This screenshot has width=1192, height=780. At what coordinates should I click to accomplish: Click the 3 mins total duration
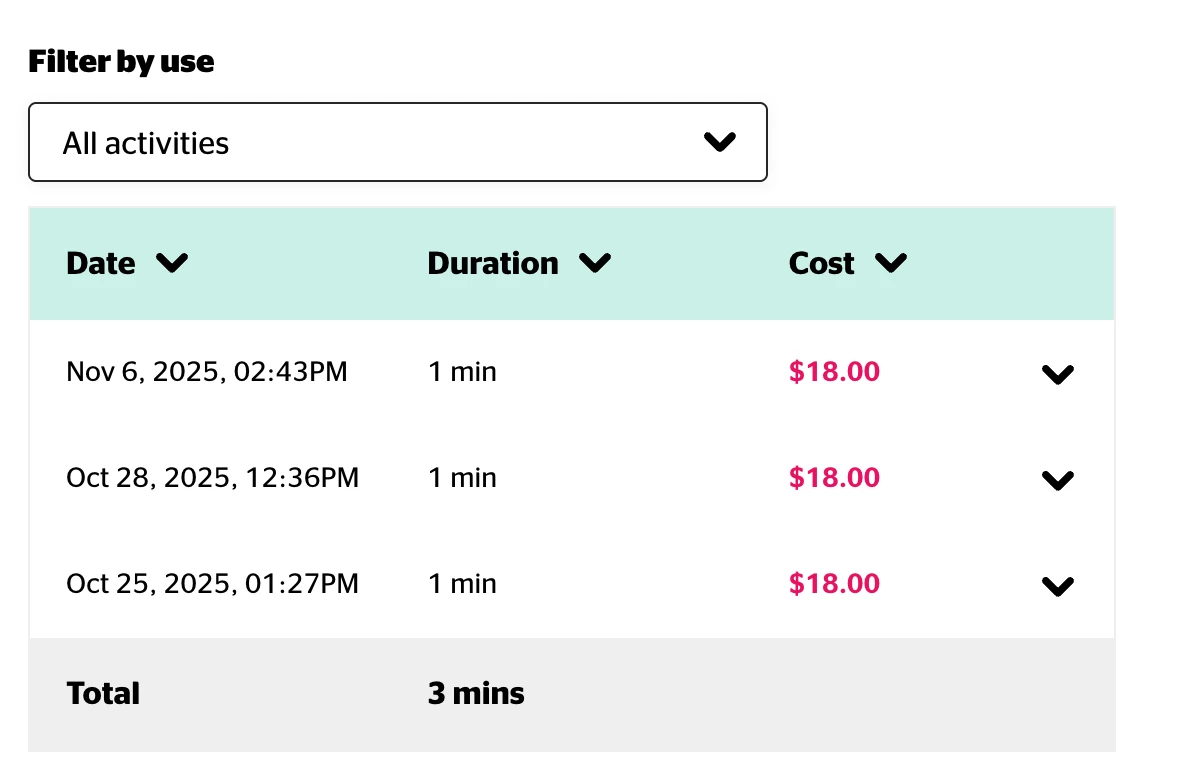coord(476,693)
